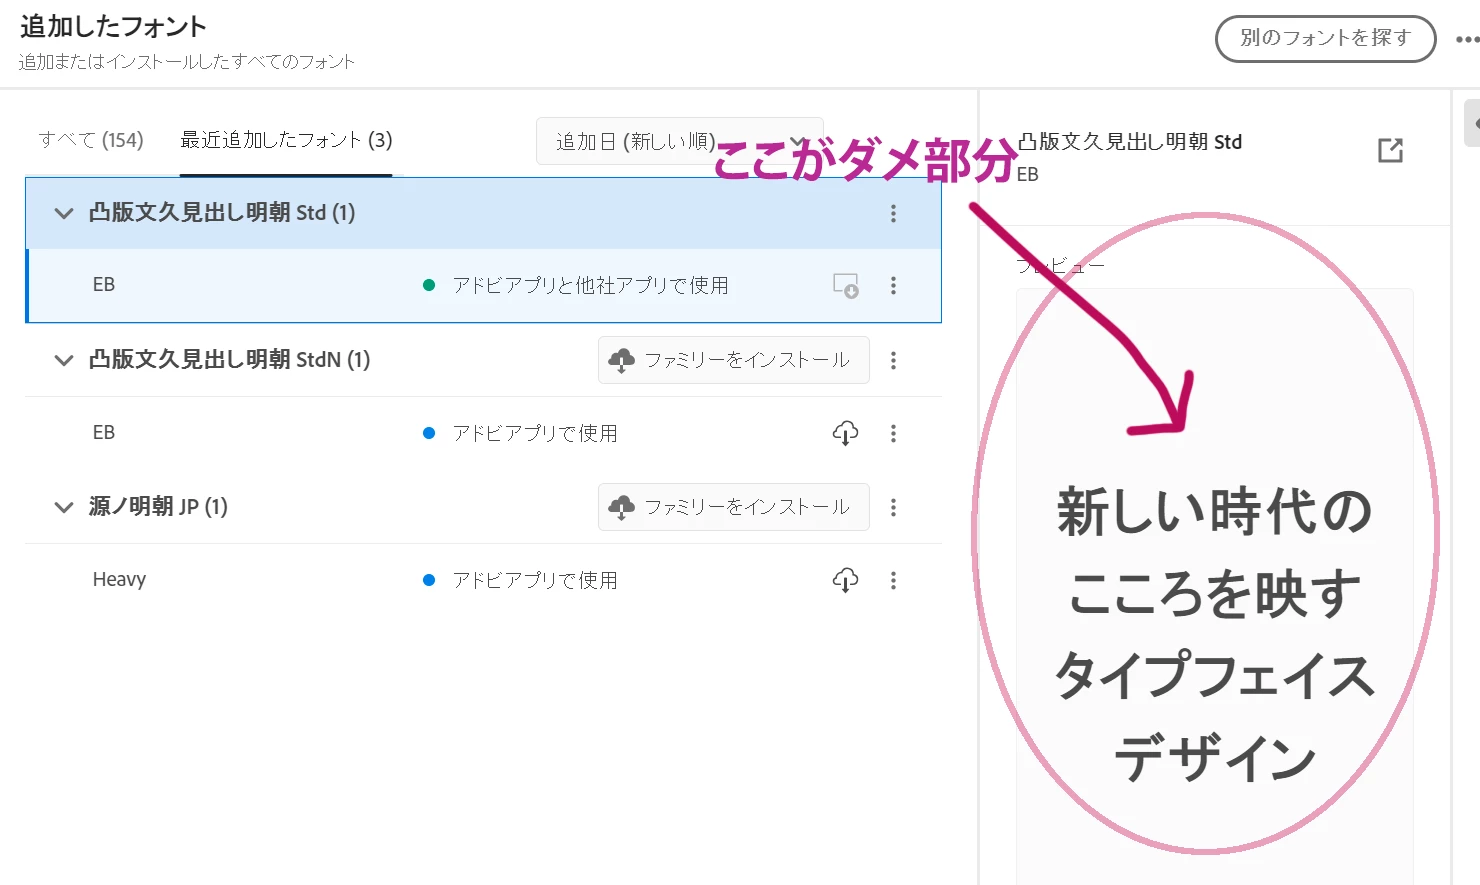1480x885 pixels.
Task: Select the 最近追加したフォント (3) tab
Action: click(x=286, y=140)
